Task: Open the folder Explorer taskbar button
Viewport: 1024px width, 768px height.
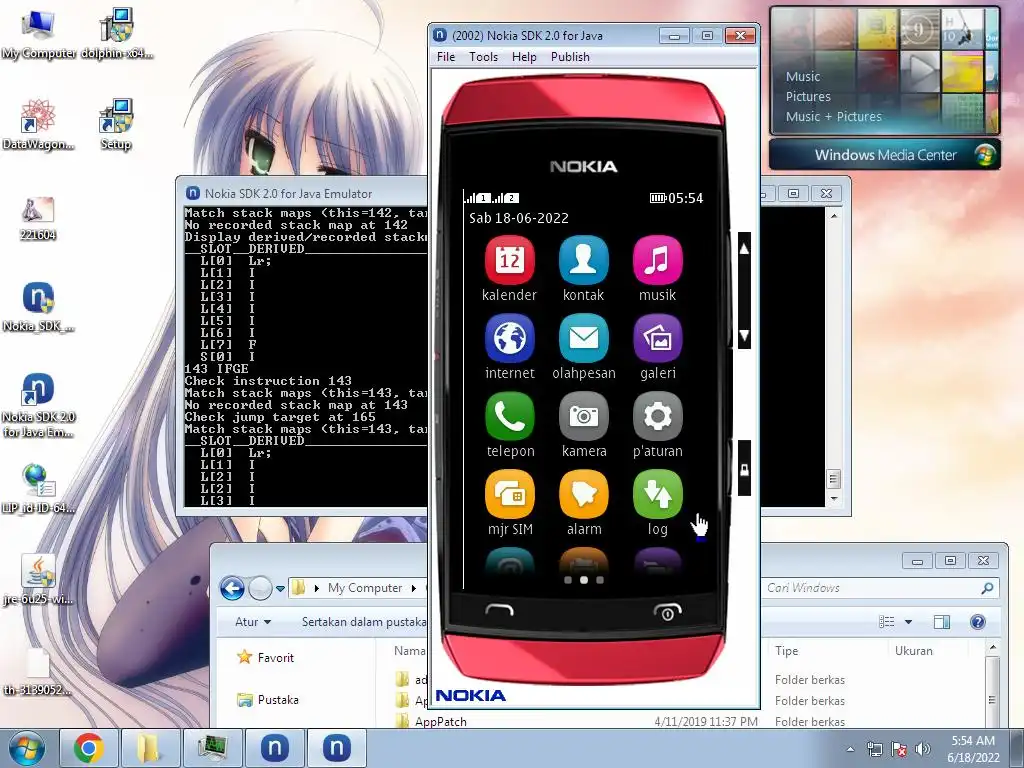Action: point(149,748)
